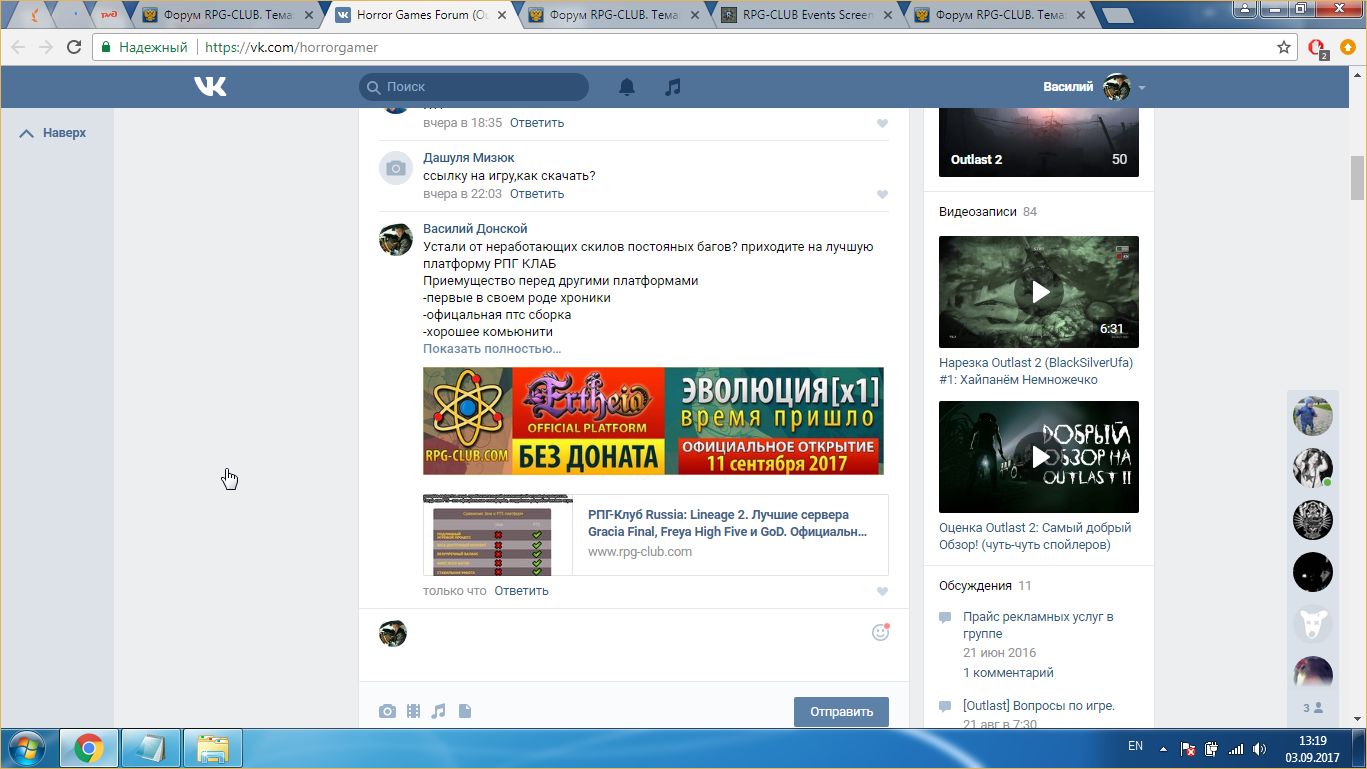Click the page vertical scrollbar thumb
This screenshot has height=769, width=1367.
[x=1357, y=178]
